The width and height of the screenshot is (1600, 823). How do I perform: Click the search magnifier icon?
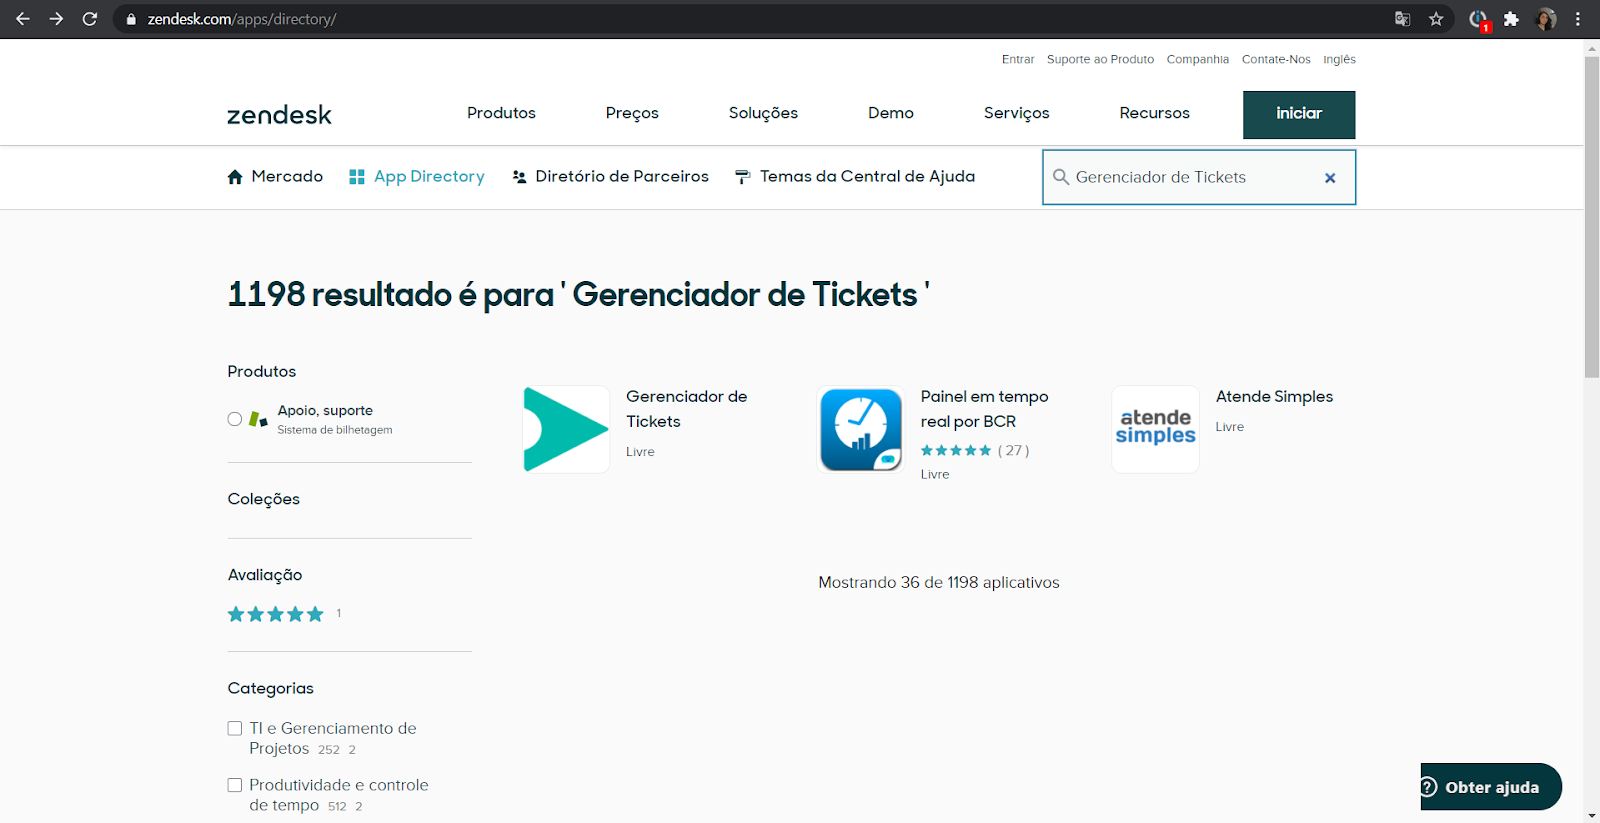(1061, 177)
